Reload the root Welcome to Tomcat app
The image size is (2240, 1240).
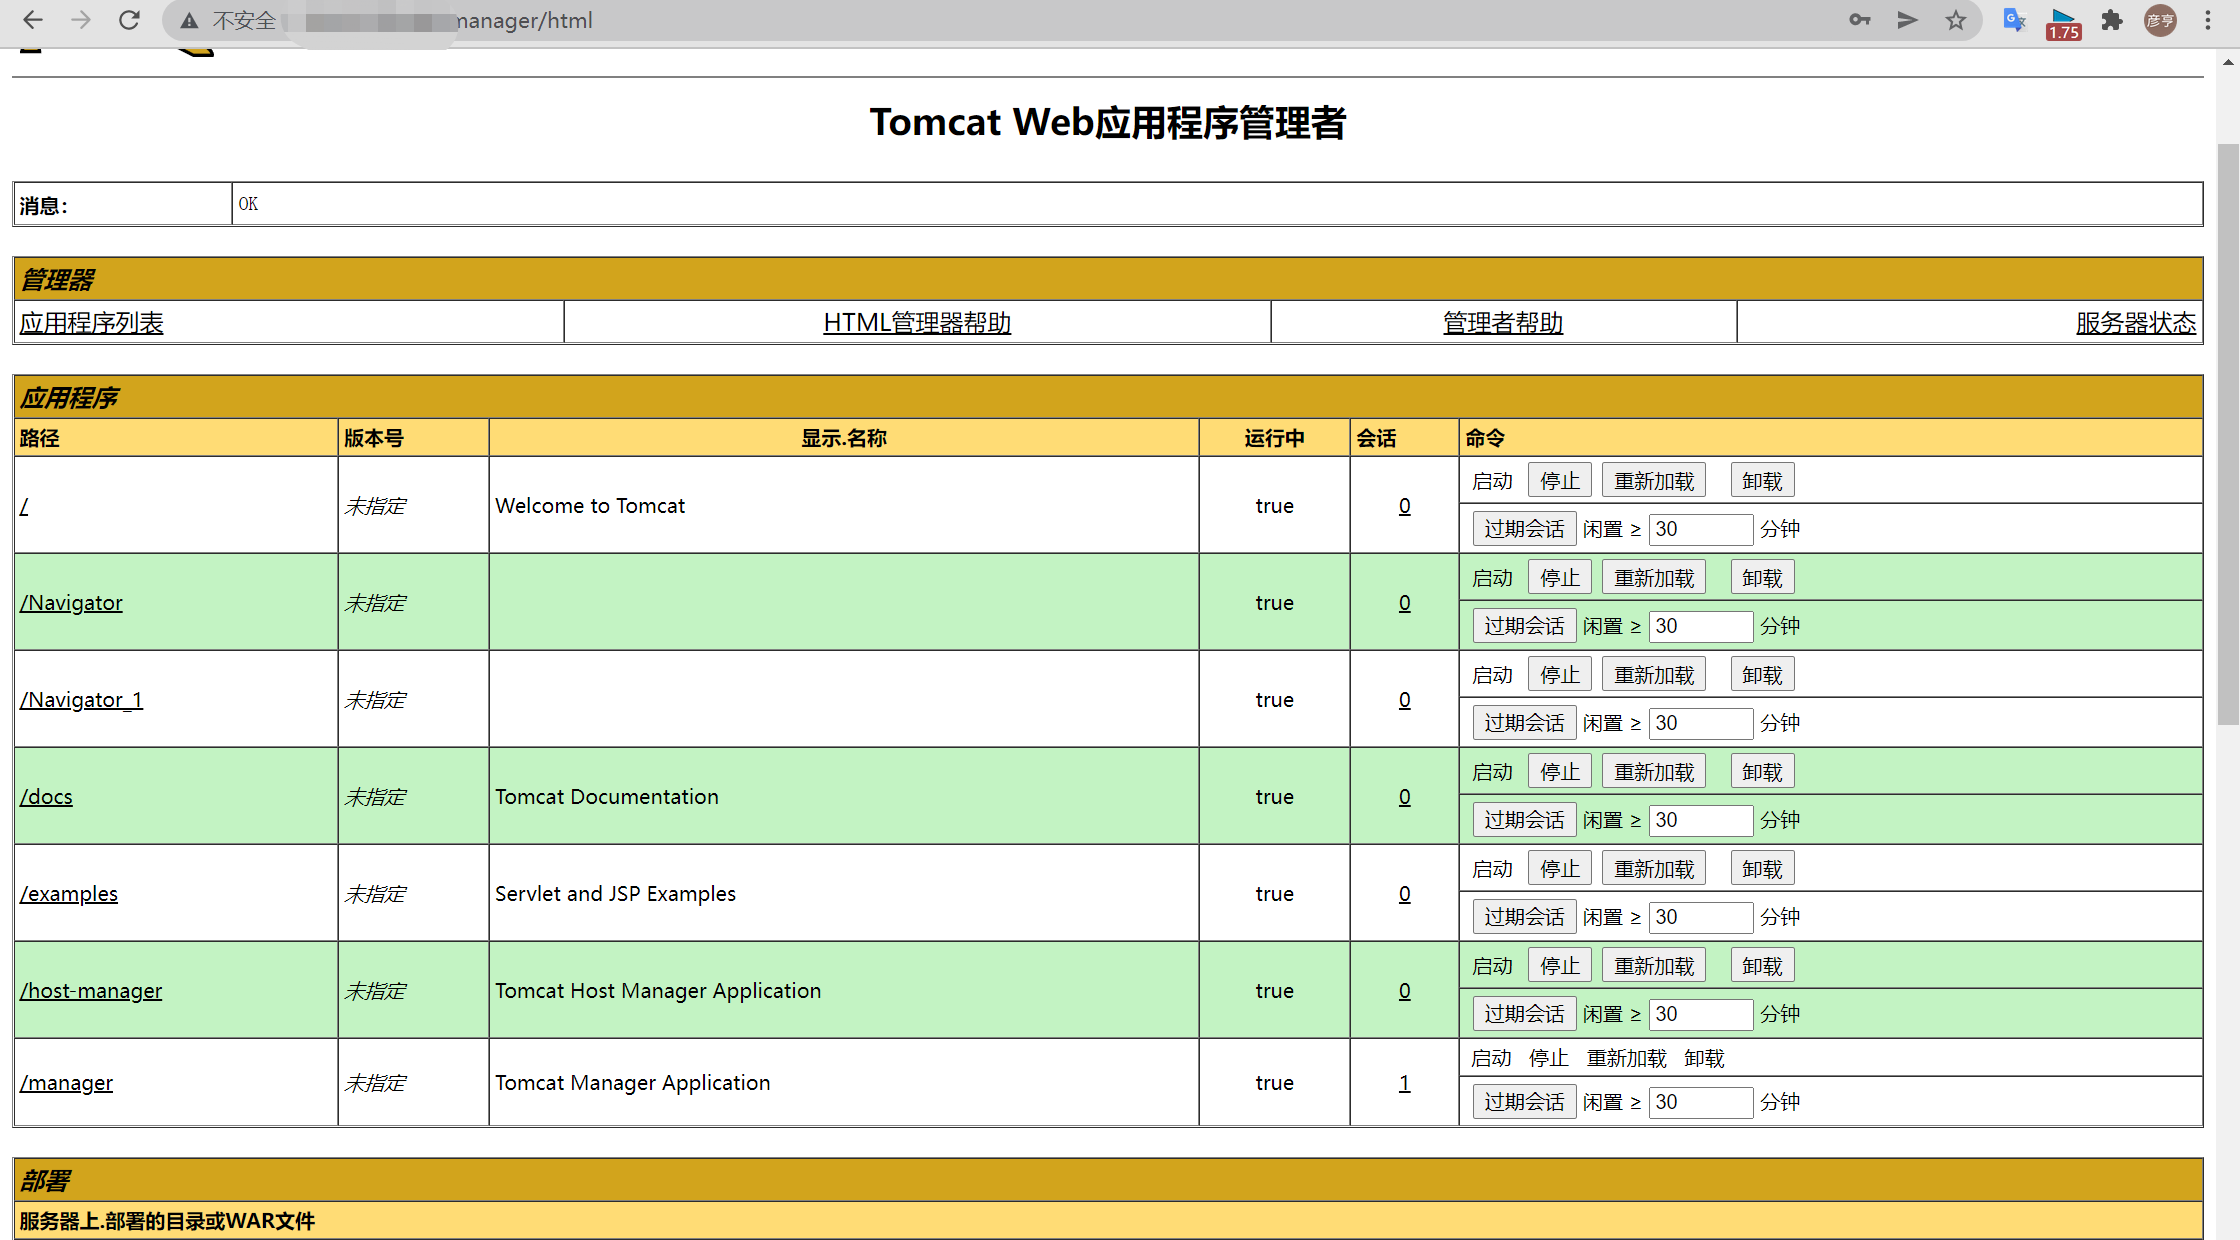(1654, 481)
